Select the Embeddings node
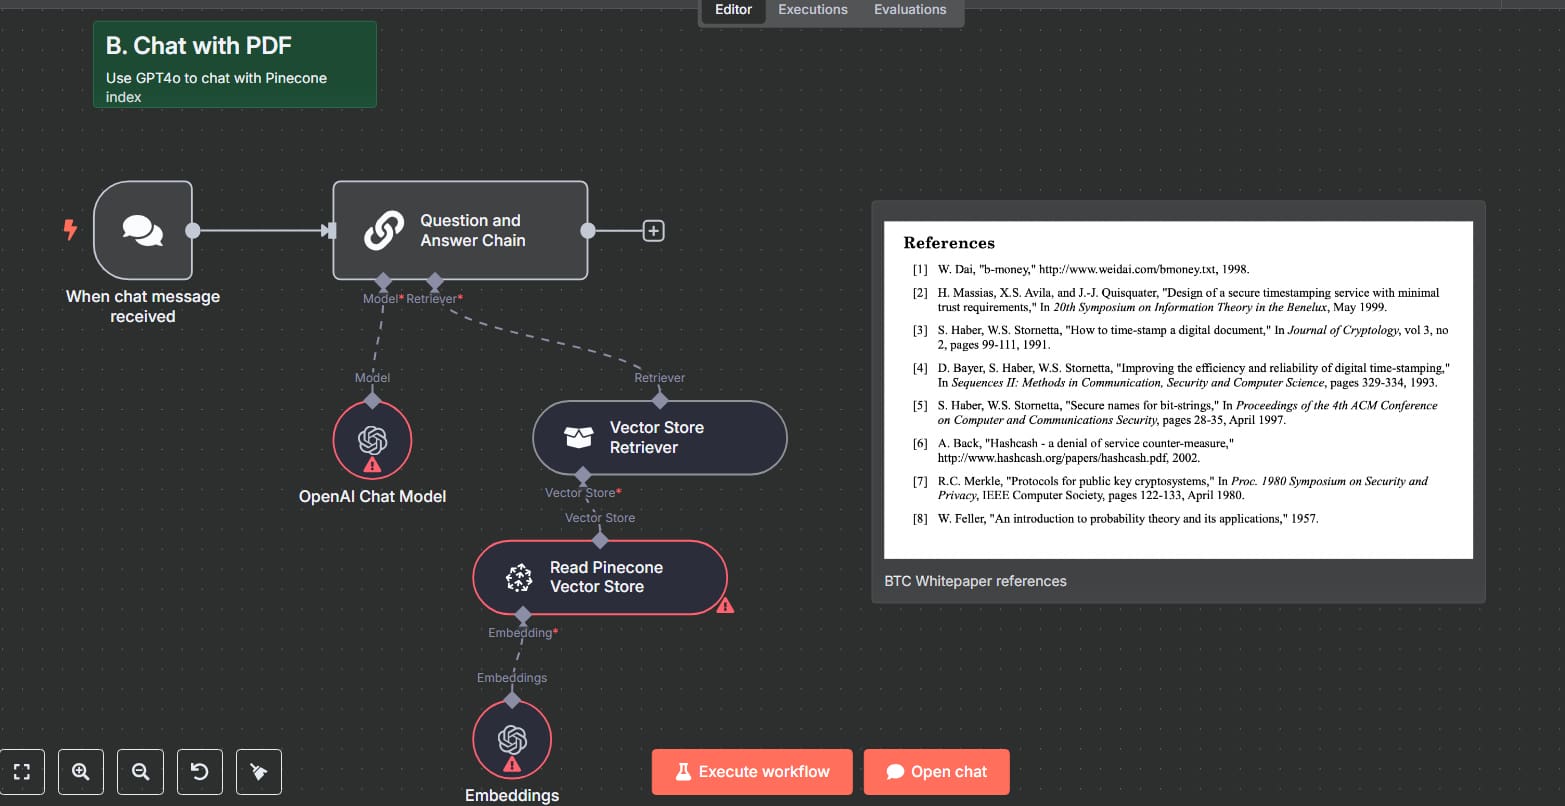 [512, 739]
